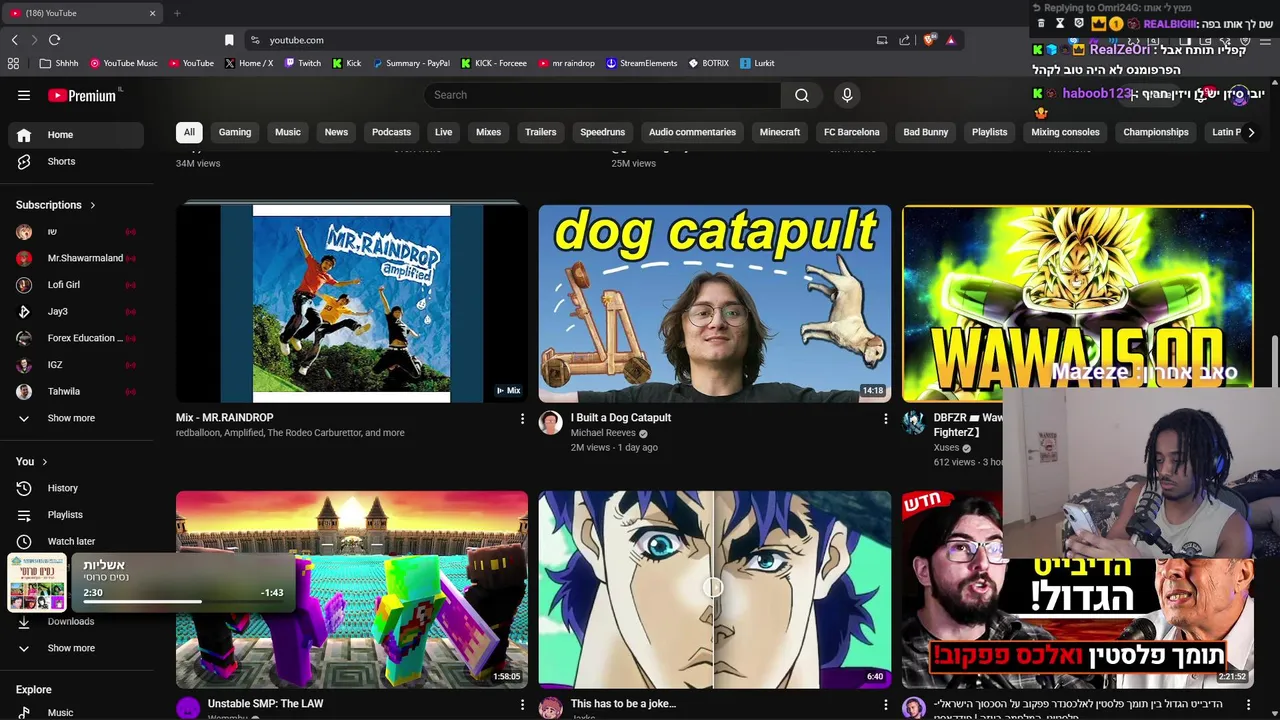Image resolution: width=1280 pixels, height=720 pixels.
Task: Open the IGZ subscription
Action: point(76,365)
